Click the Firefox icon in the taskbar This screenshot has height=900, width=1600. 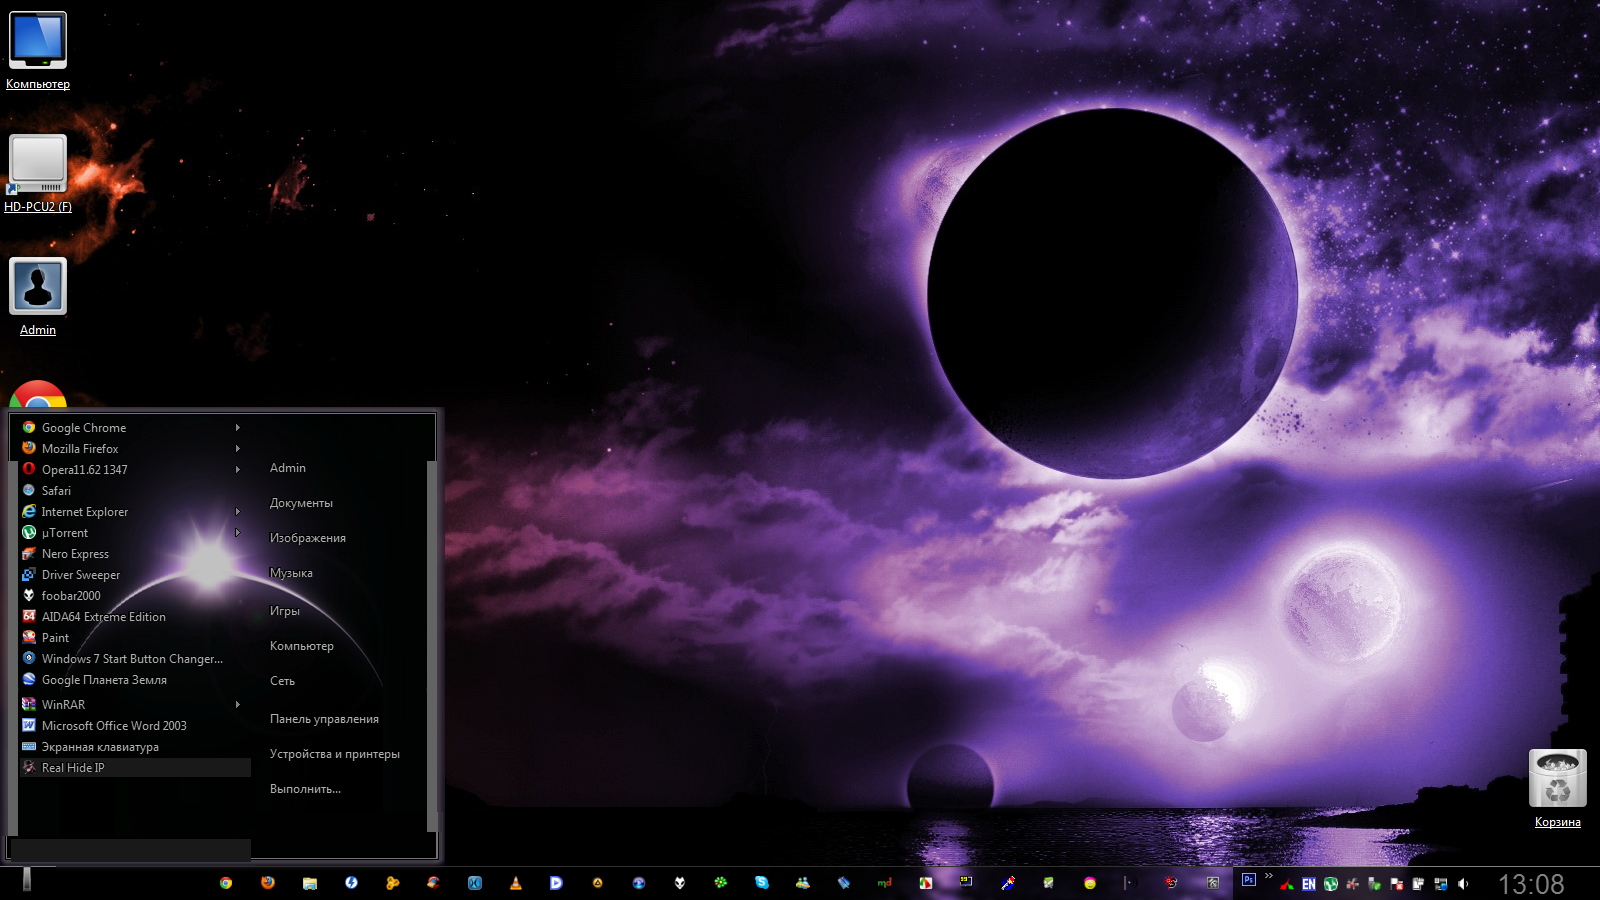click(x=268, y=883)
